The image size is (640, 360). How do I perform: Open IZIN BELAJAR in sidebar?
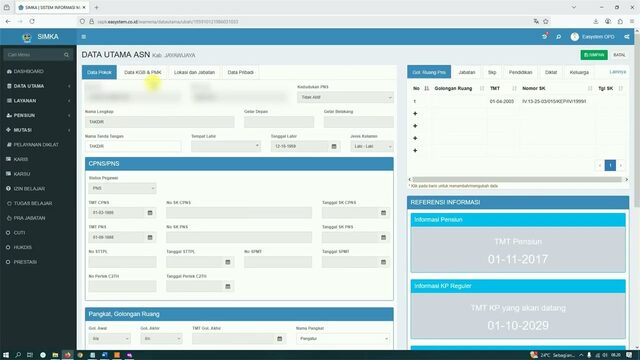coord(38,189)
